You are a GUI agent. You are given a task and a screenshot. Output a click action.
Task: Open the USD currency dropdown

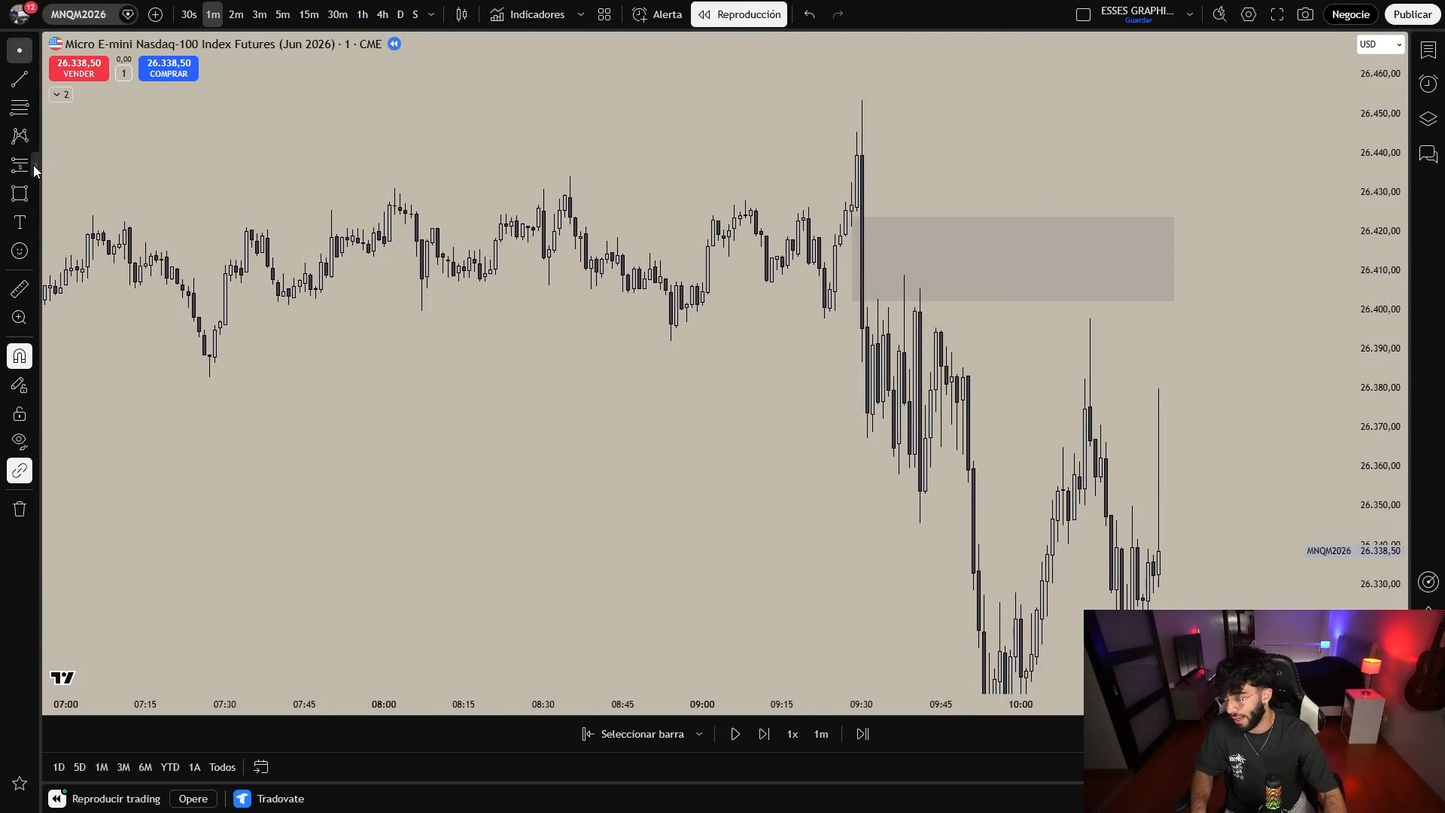point(1380,44)
